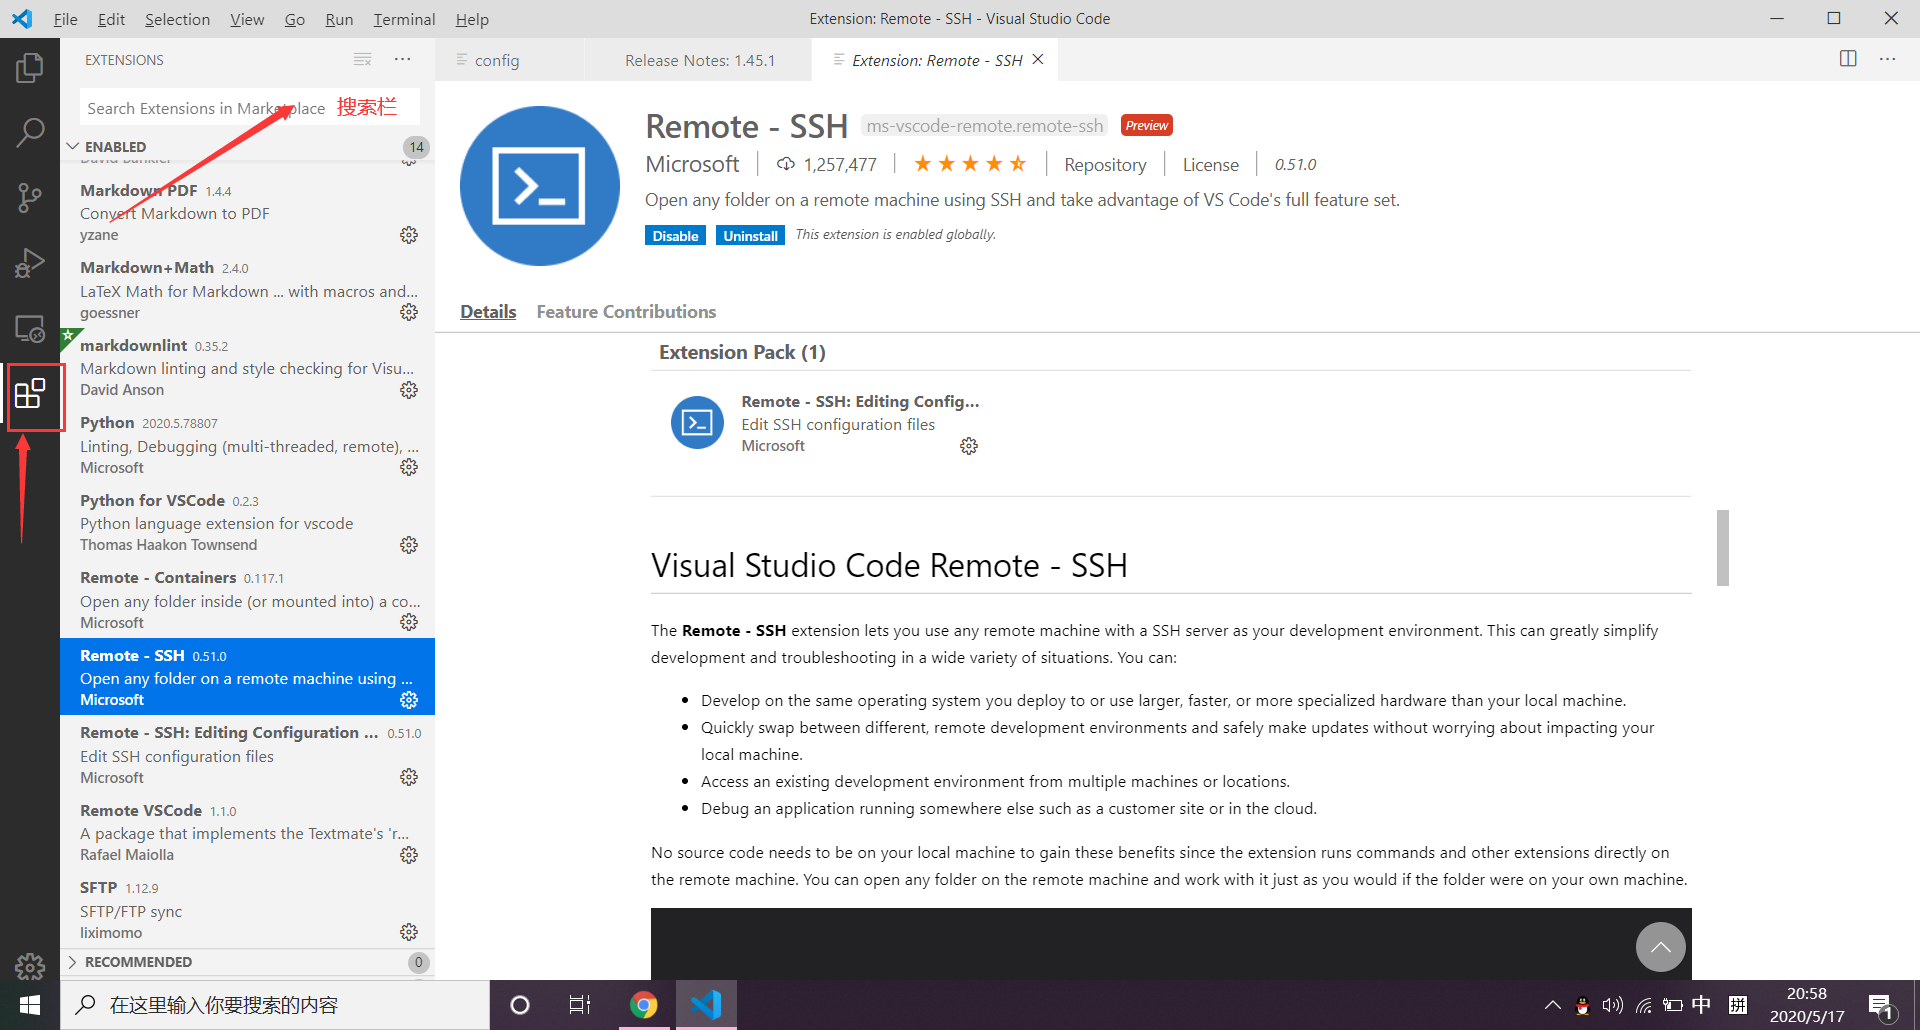The height and width of the screenshot is (1030, 1920).
Task: Click the scroll-to-top round button
Action: [1661, 947]
